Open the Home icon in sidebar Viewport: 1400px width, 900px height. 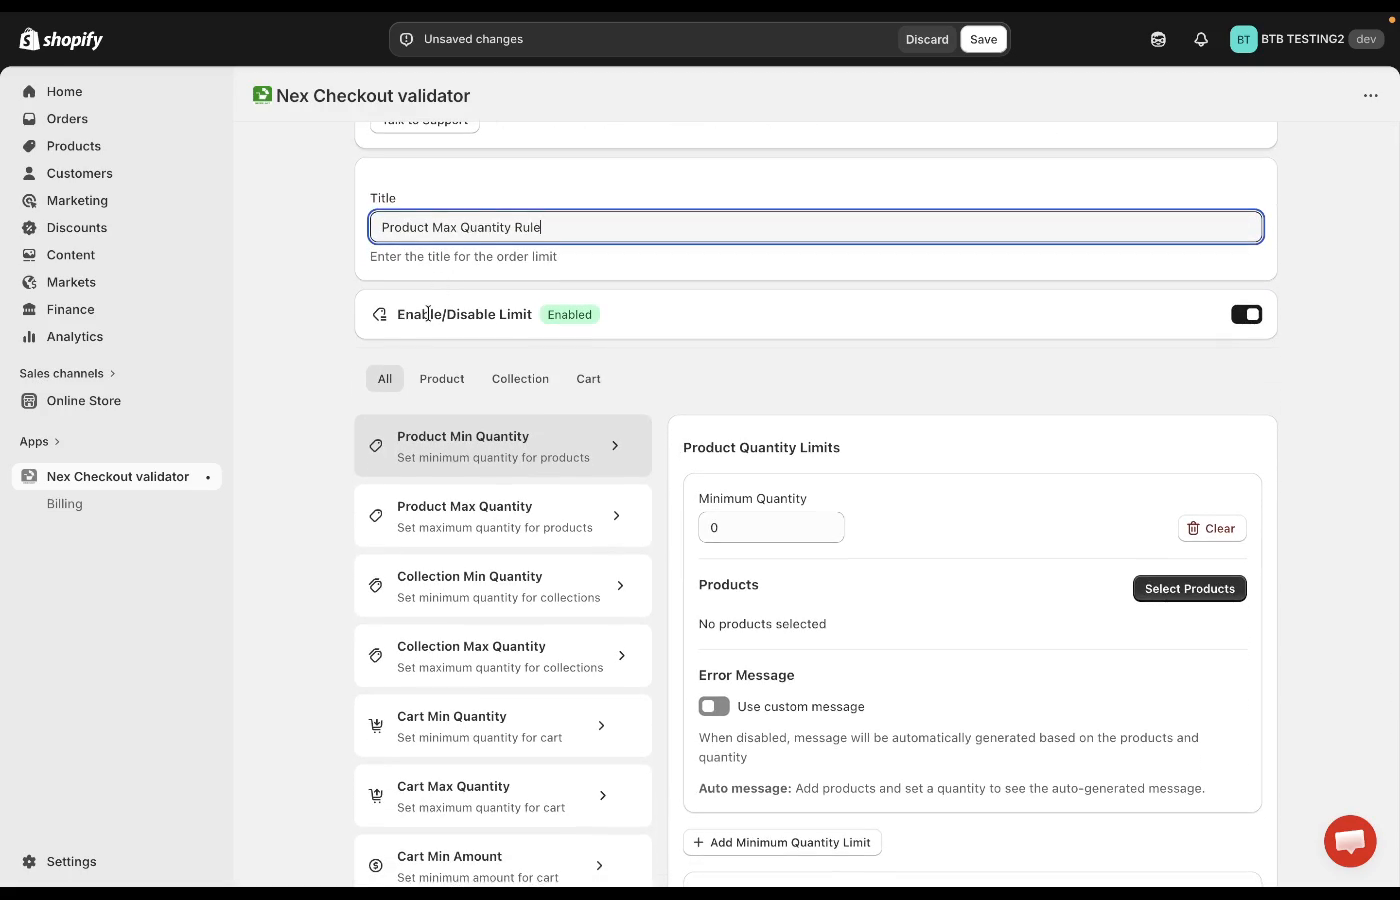[x=29, y=91]
